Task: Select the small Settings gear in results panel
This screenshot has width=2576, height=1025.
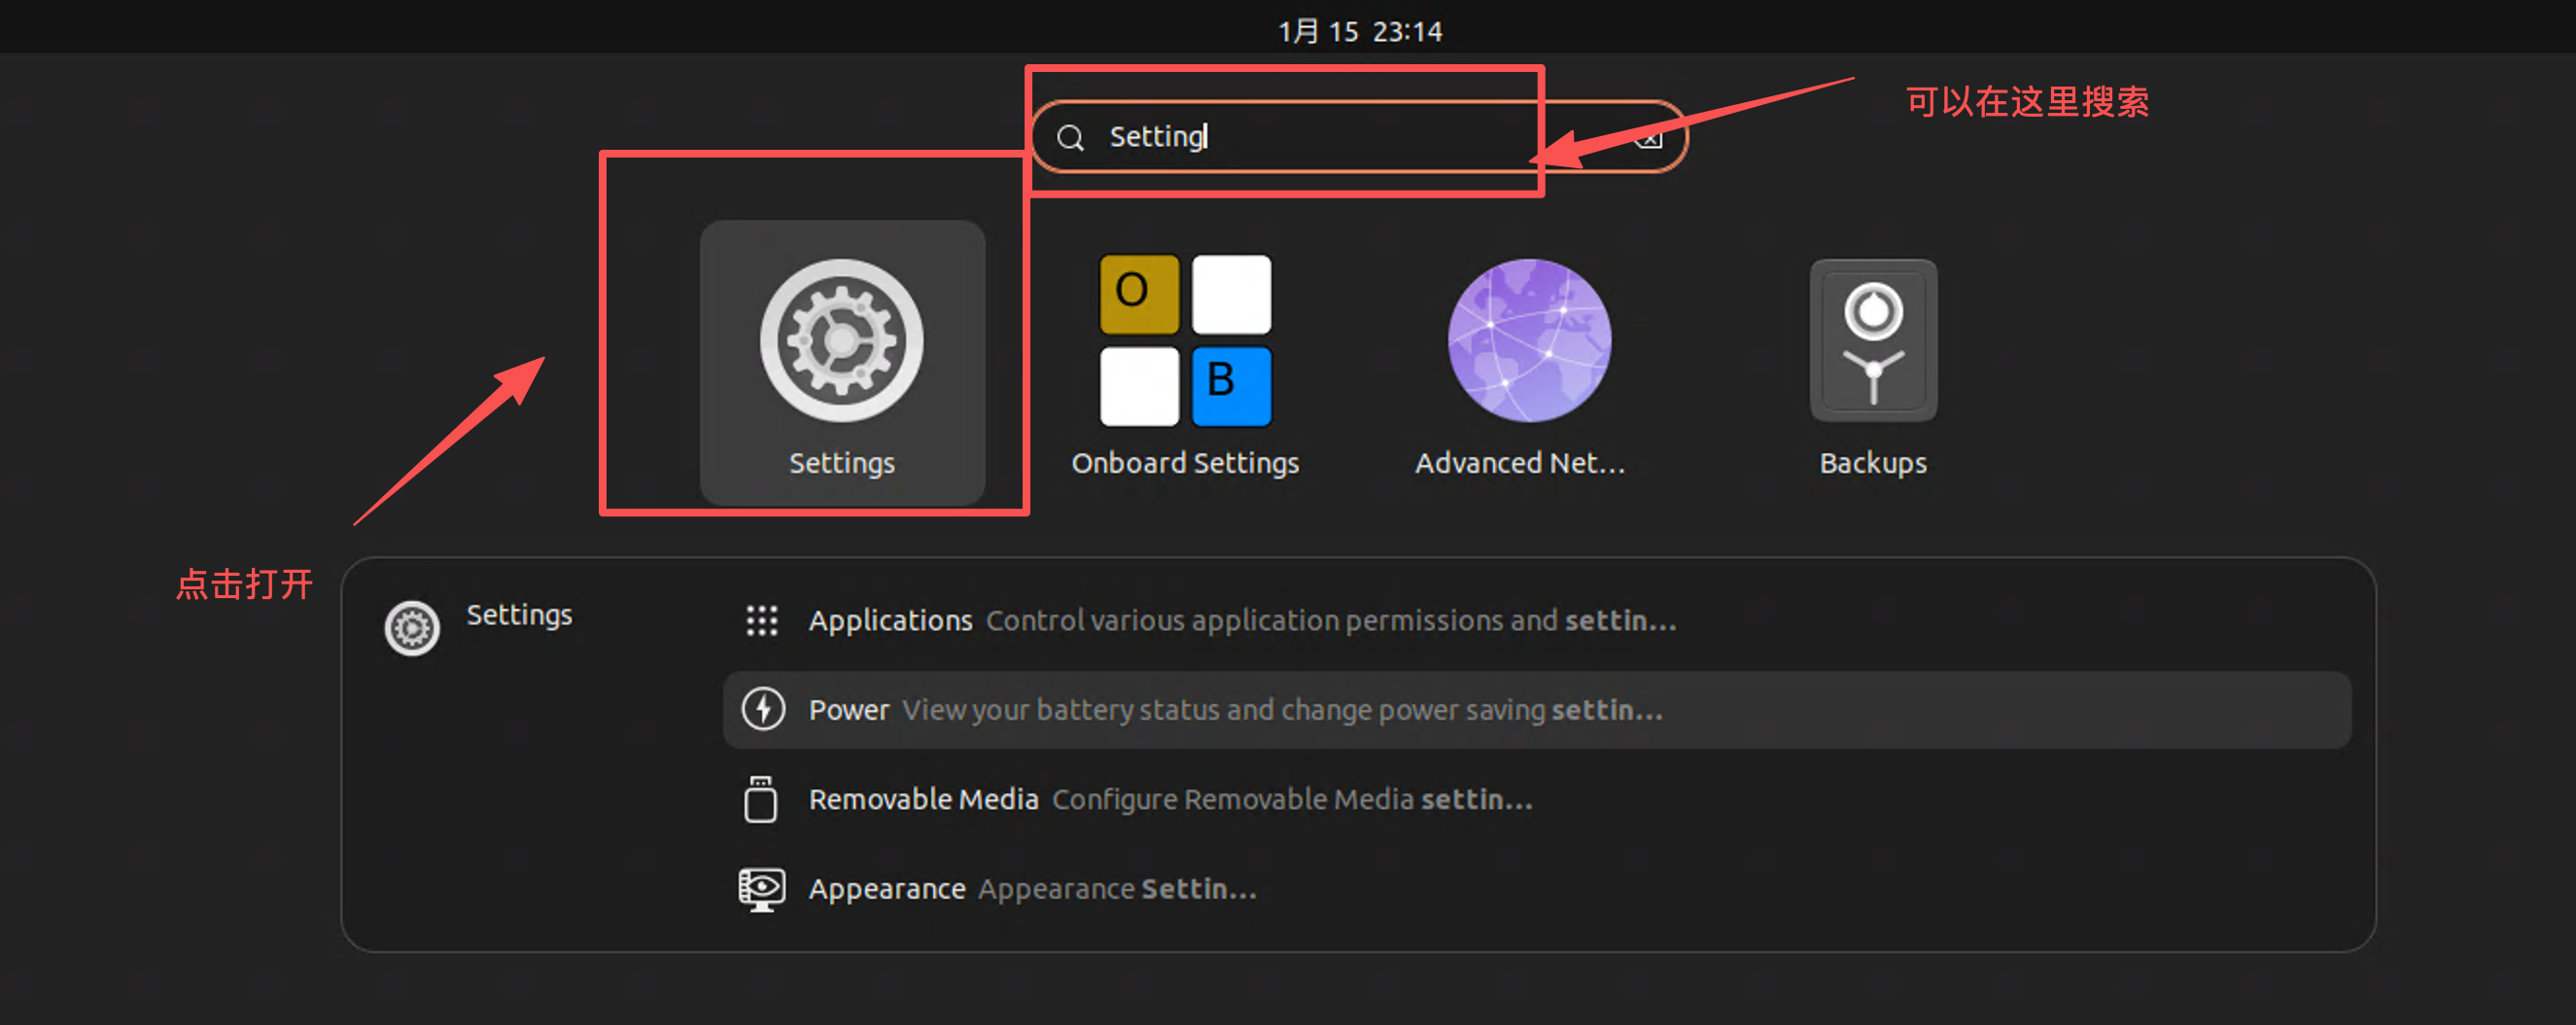Action: (412, 628)
